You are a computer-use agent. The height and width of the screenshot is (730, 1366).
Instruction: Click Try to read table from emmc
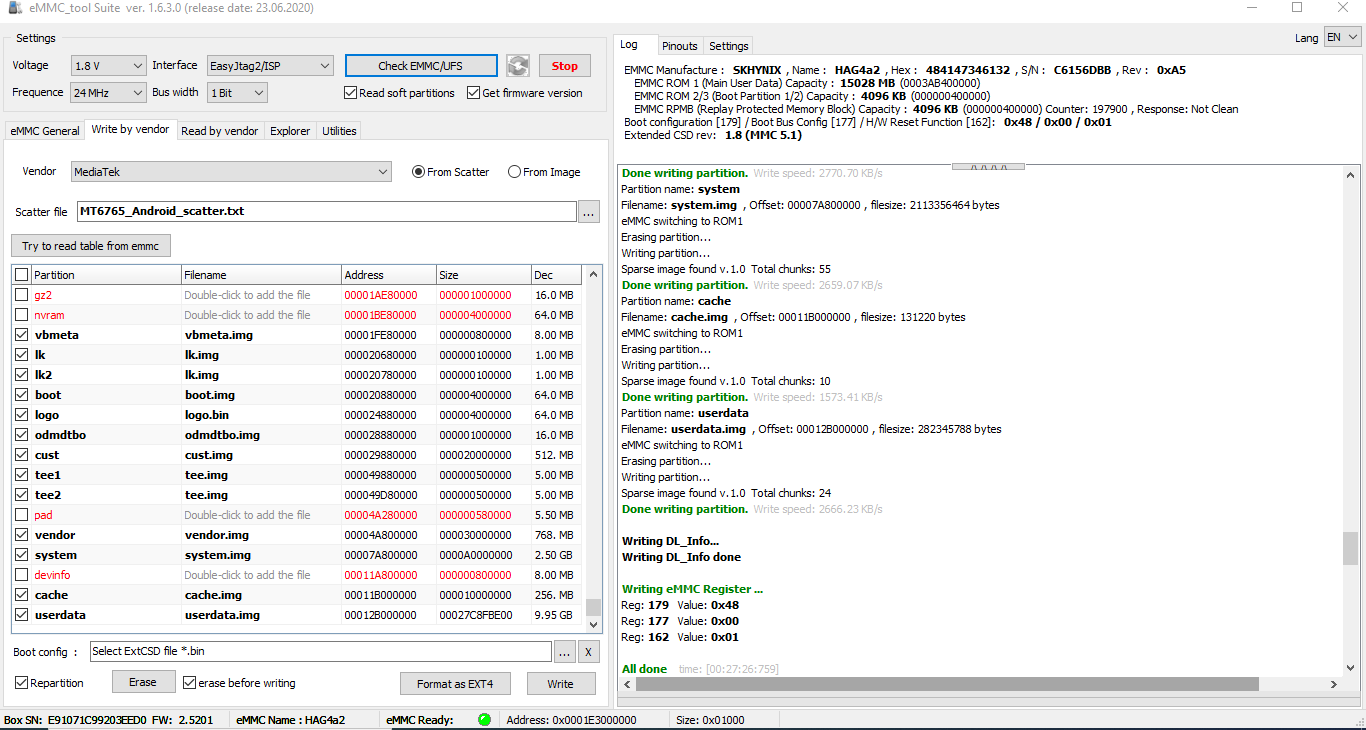[x=91, y=246]
